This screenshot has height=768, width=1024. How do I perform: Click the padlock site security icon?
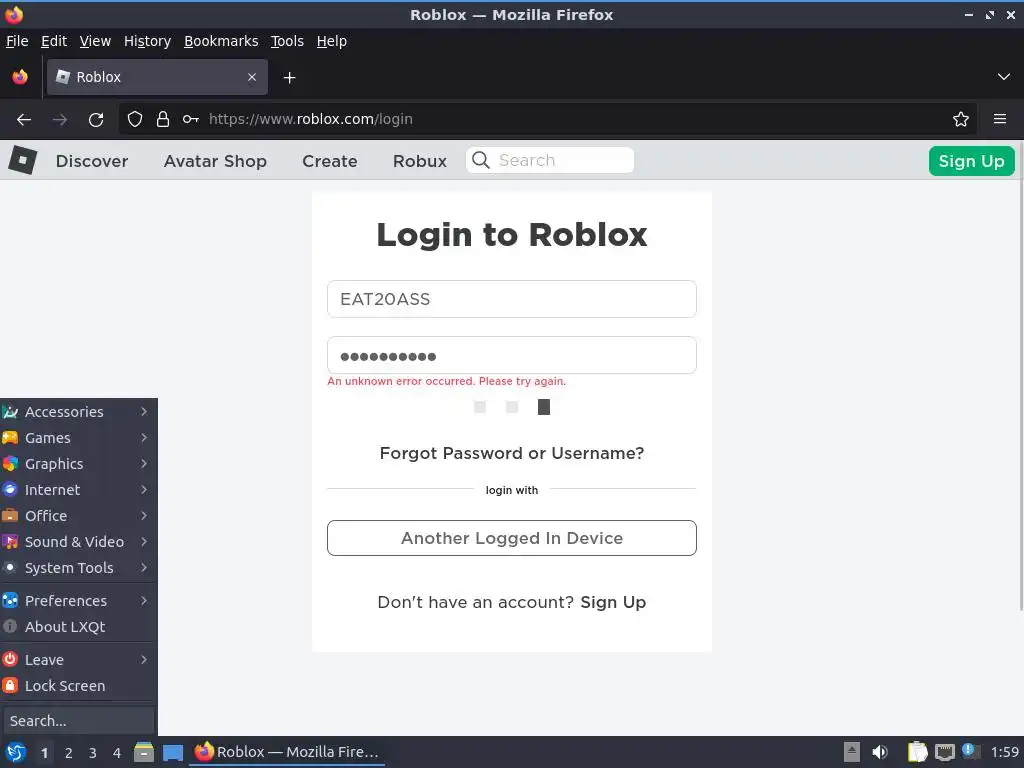[x=163, y=120]
